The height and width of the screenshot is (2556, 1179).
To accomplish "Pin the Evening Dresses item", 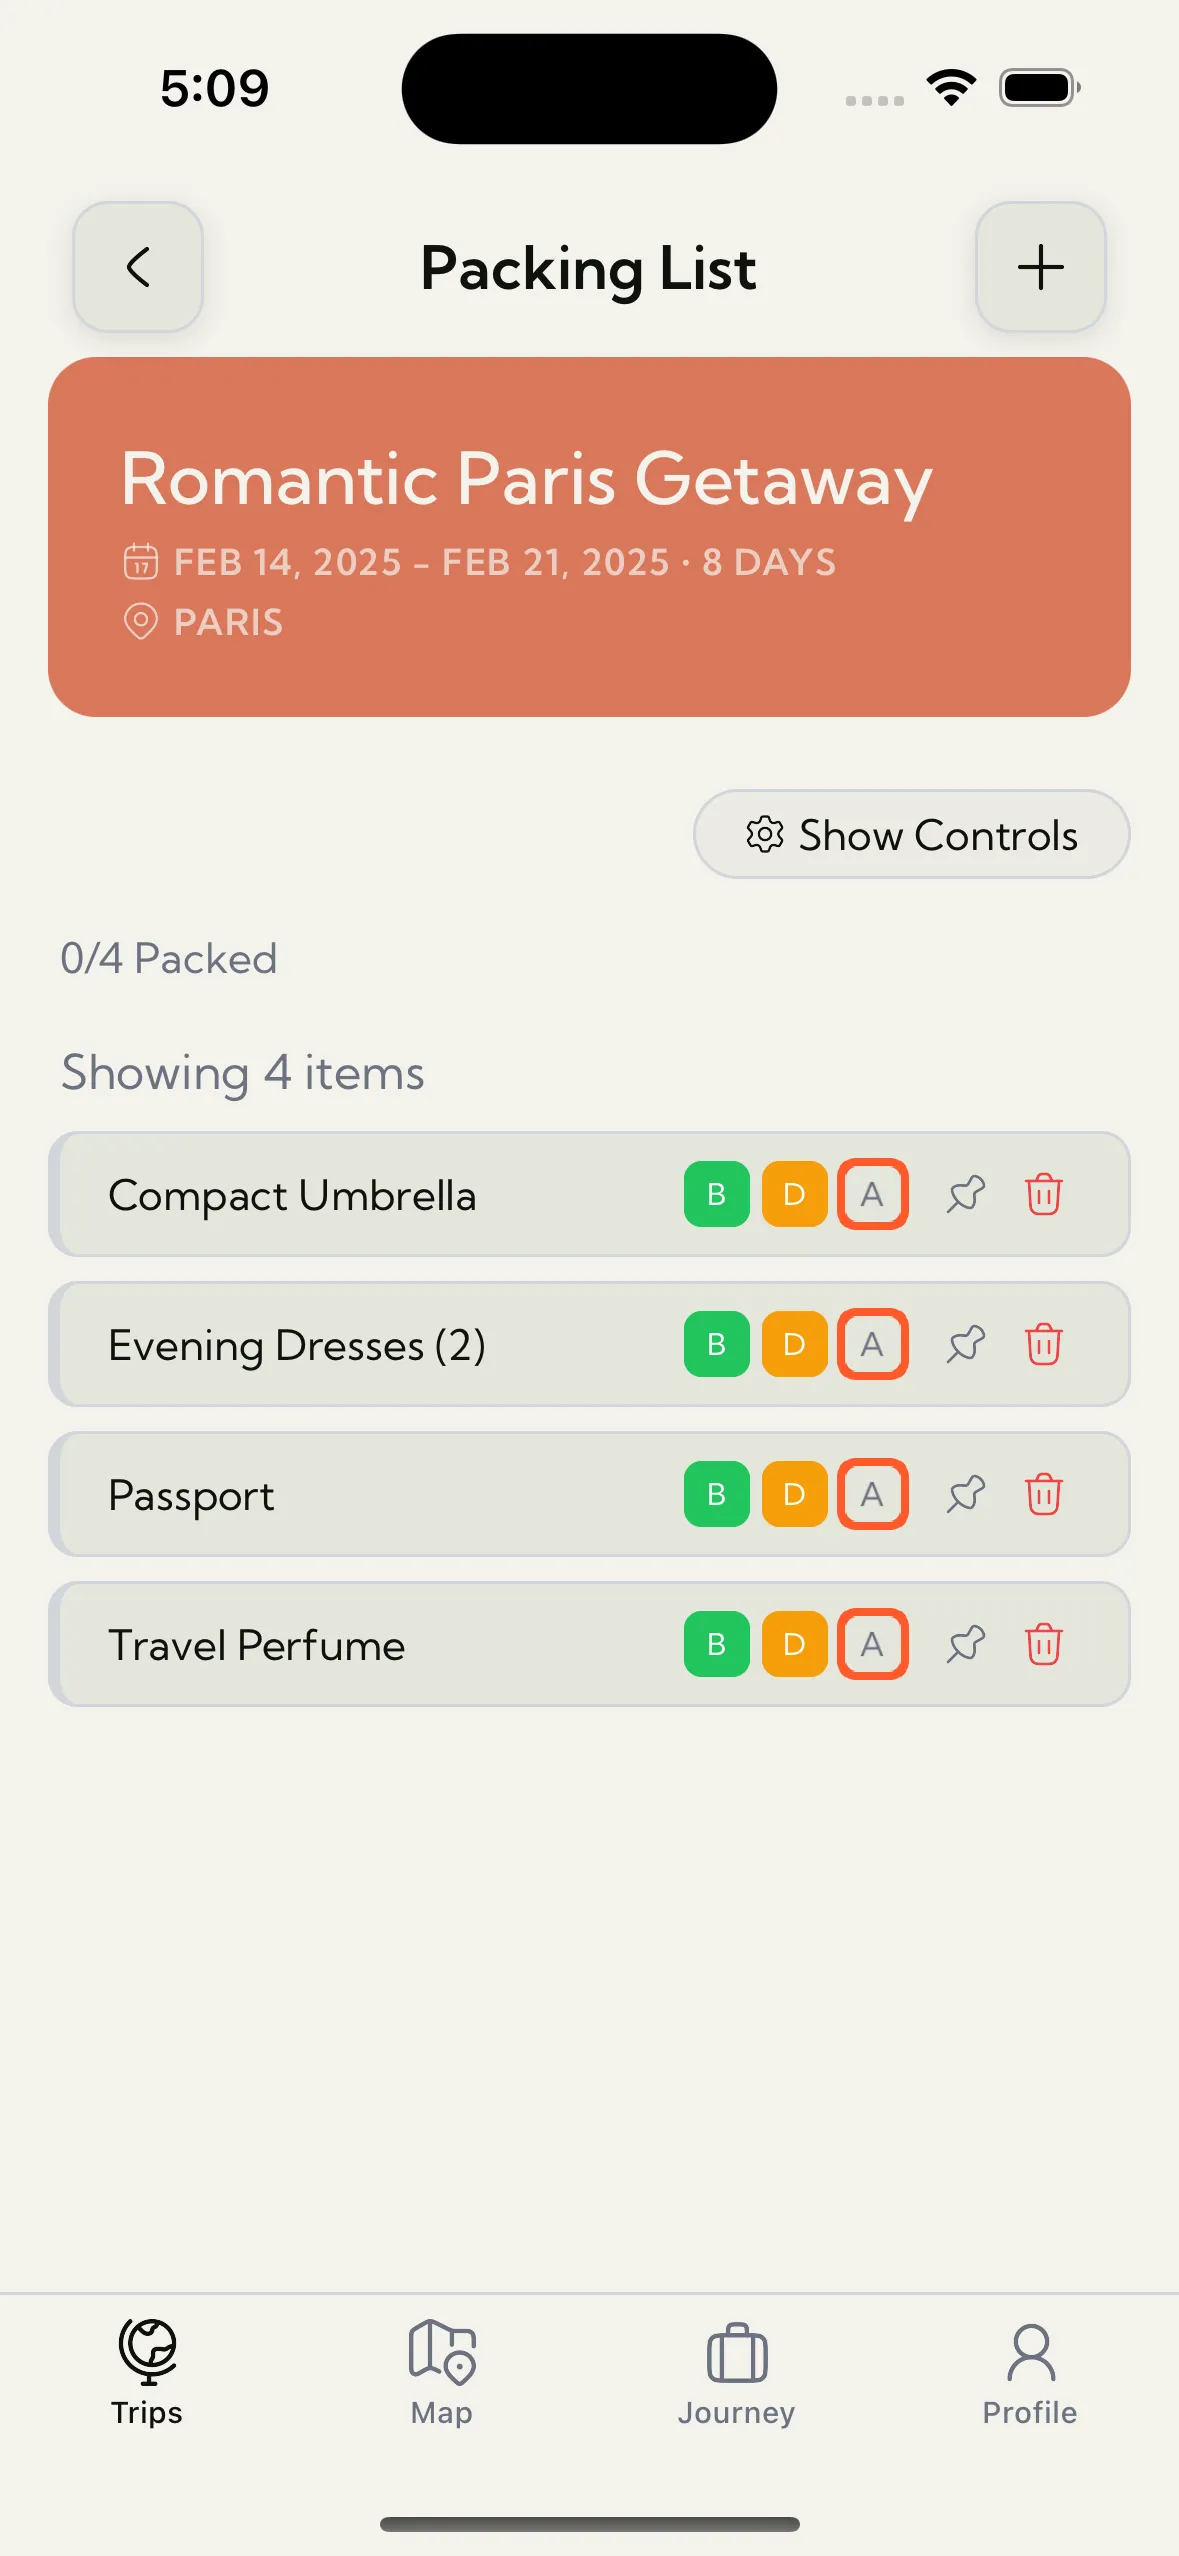I will 966,1344.
